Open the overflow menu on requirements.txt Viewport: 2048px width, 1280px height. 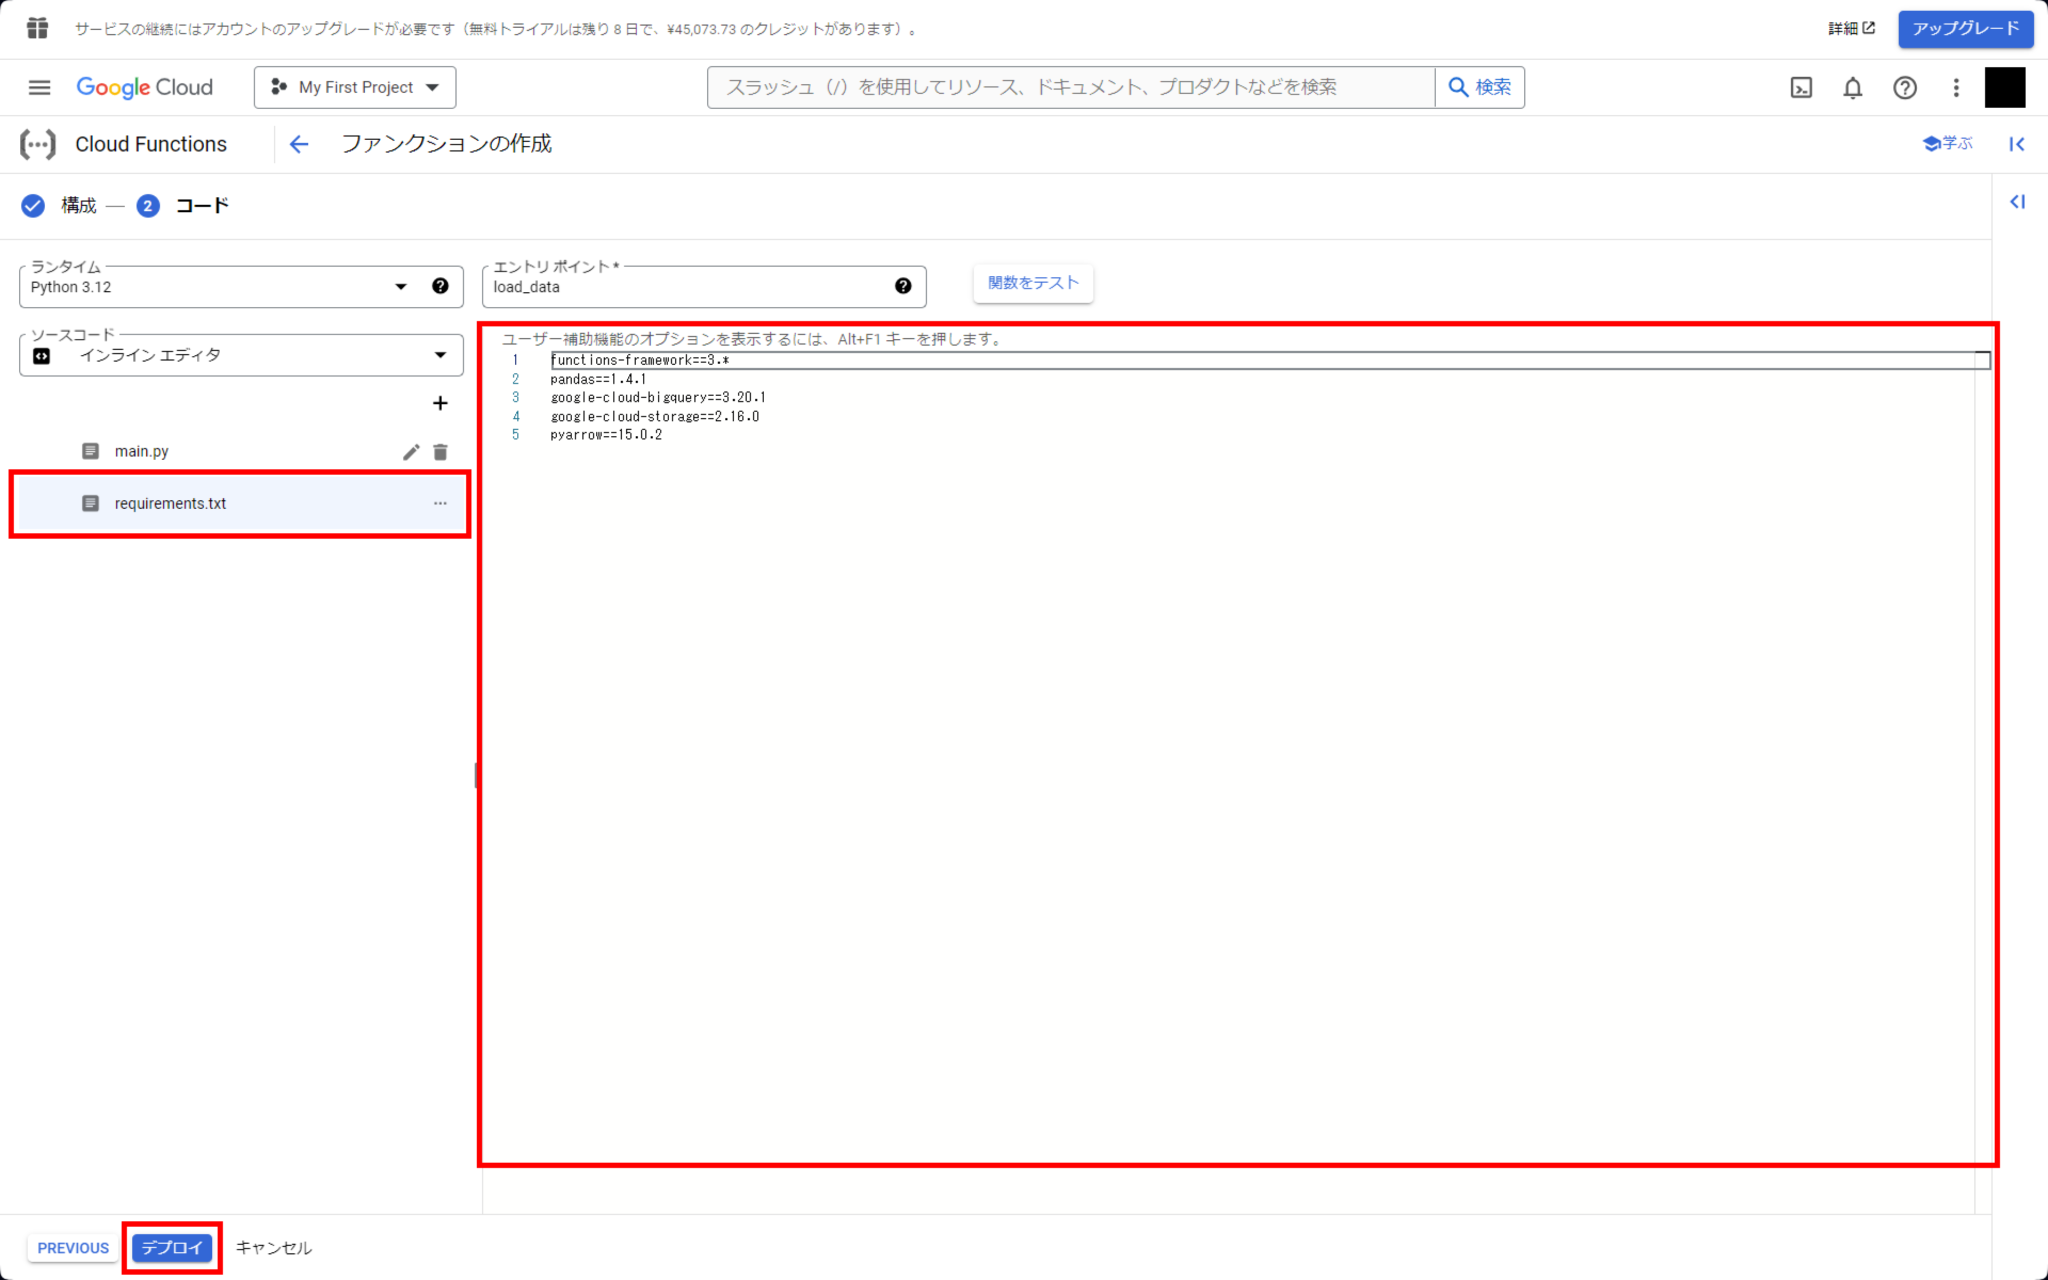pos(440,503)
